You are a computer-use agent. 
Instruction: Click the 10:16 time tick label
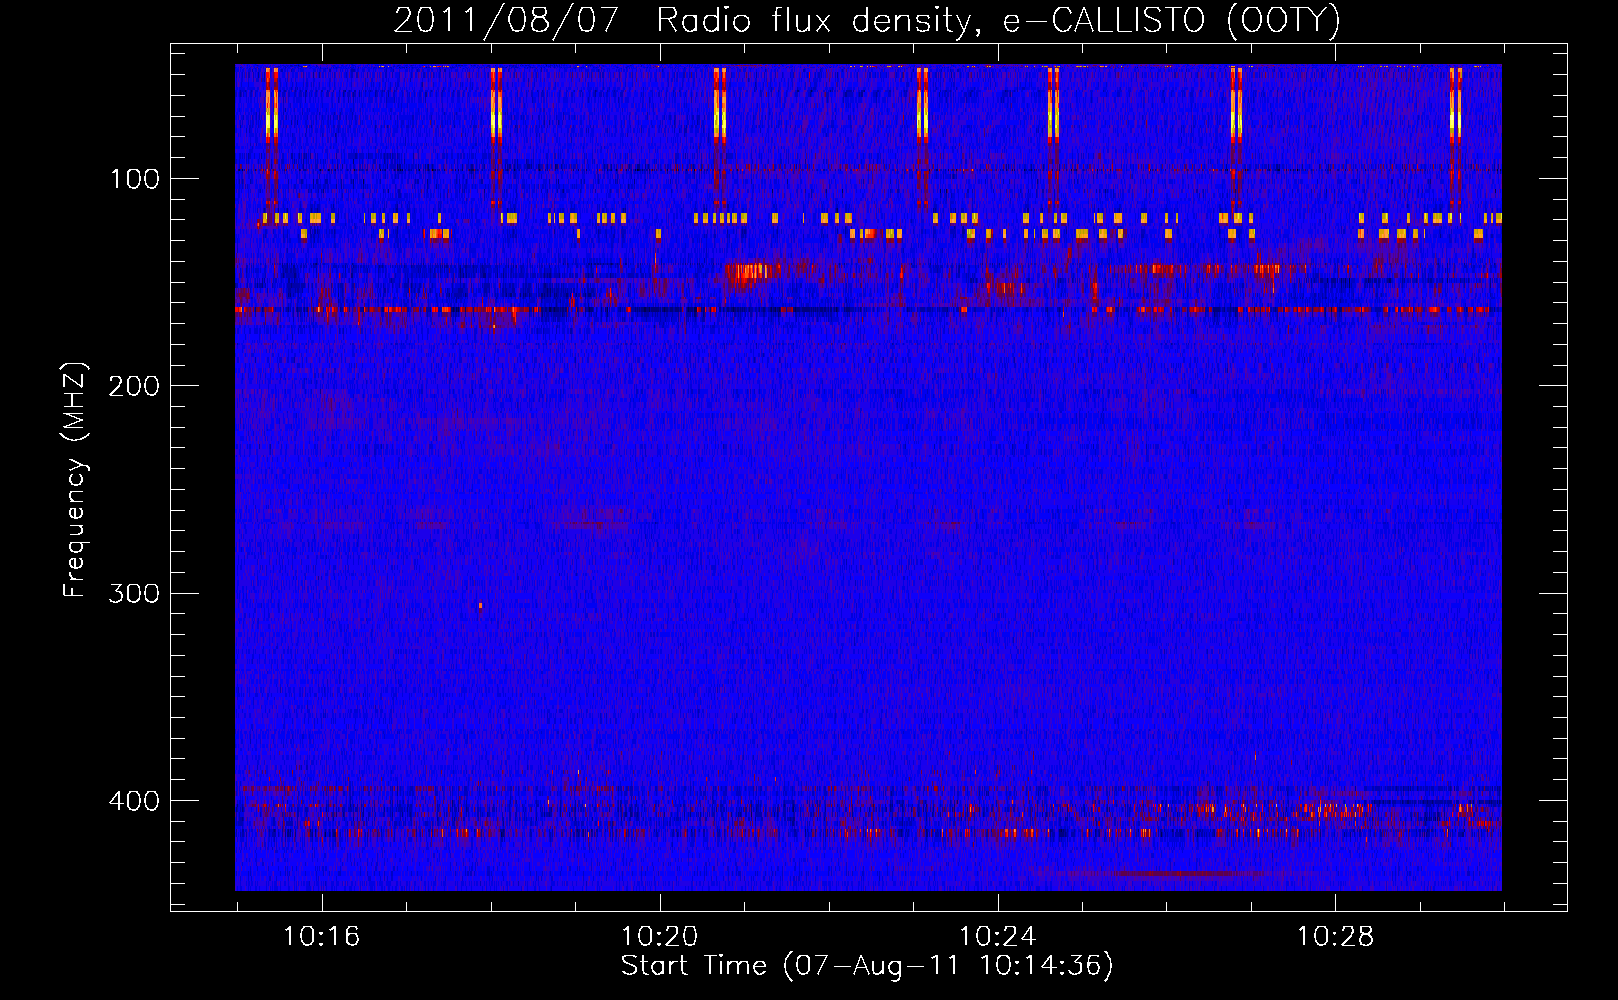322,937
